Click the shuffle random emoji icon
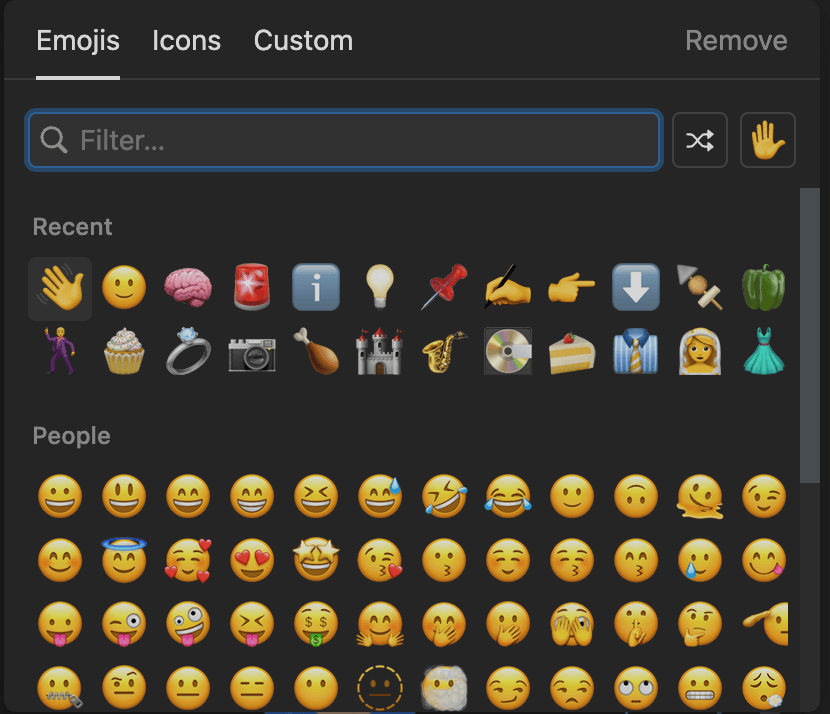Viewport: 830px width, 714px height. pyautogui.click(x=700, y=140)
